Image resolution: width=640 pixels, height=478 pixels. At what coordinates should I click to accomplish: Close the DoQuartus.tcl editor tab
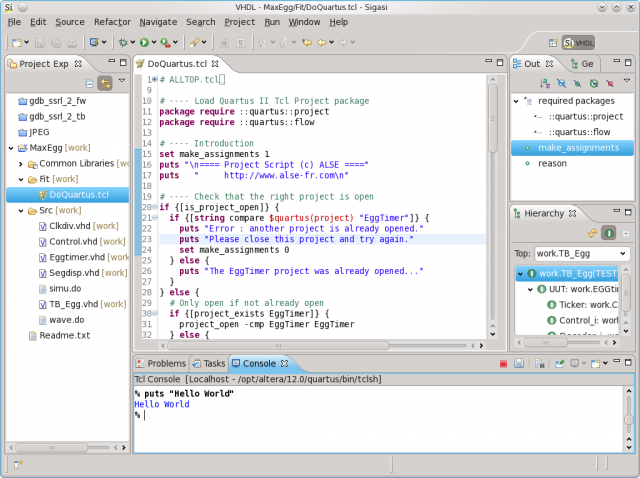click(215, 64)
